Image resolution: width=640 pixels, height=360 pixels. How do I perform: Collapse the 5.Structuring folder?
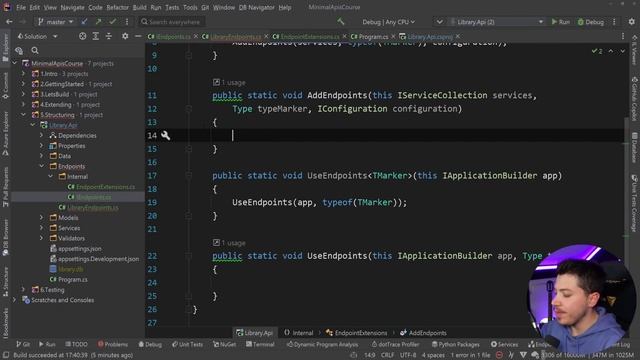click(x=23, y=115)
